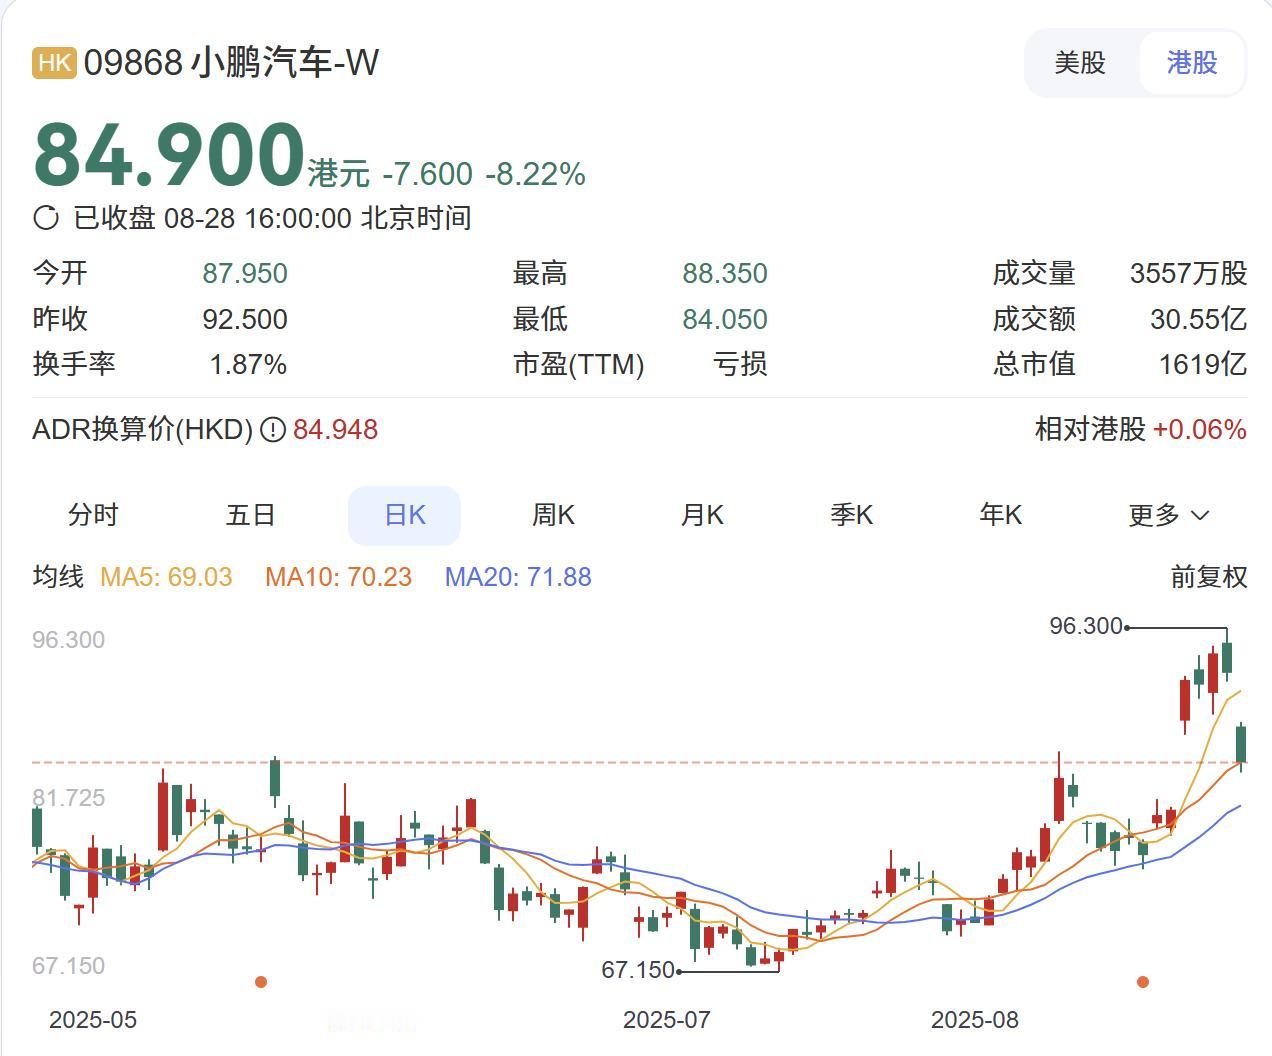This screenshot has height=1056, width=1272.
Task: Open the 更多 chart period dropdown
Action: (1169, 515)
